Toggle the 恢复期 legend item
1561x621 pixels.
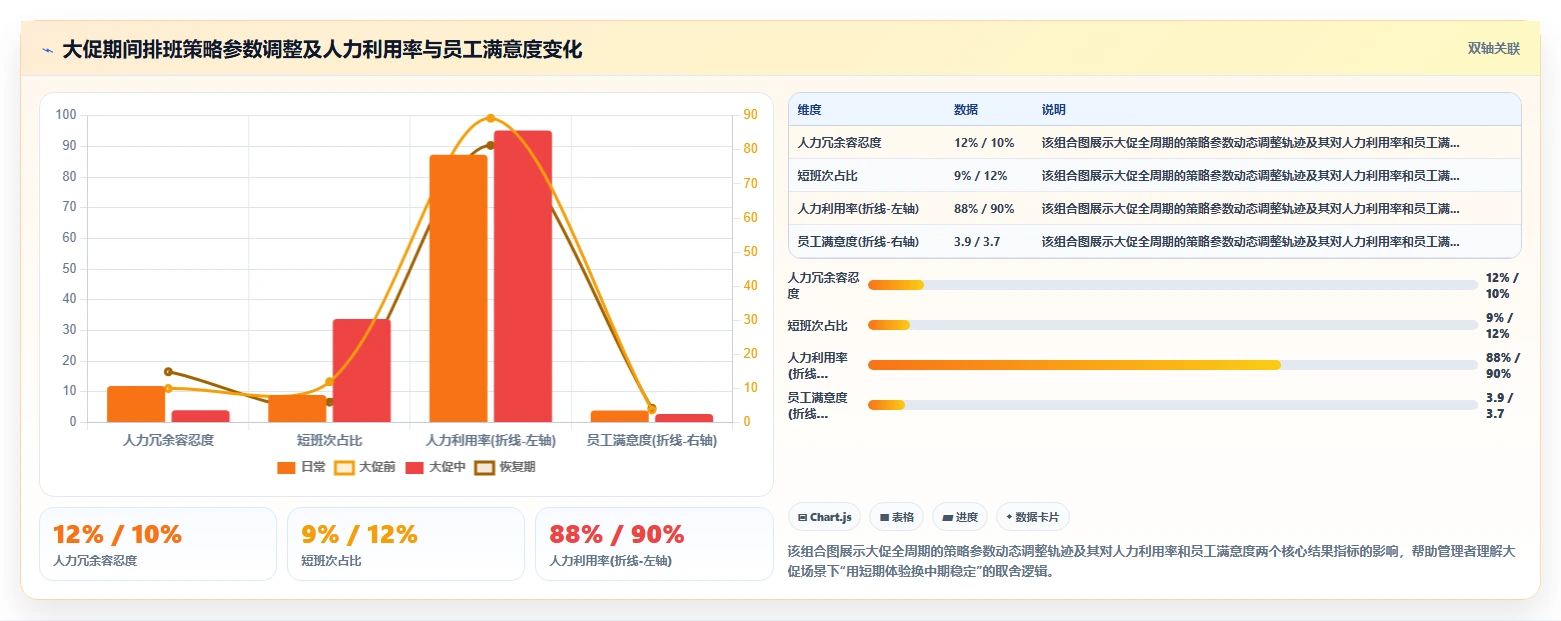506,467
